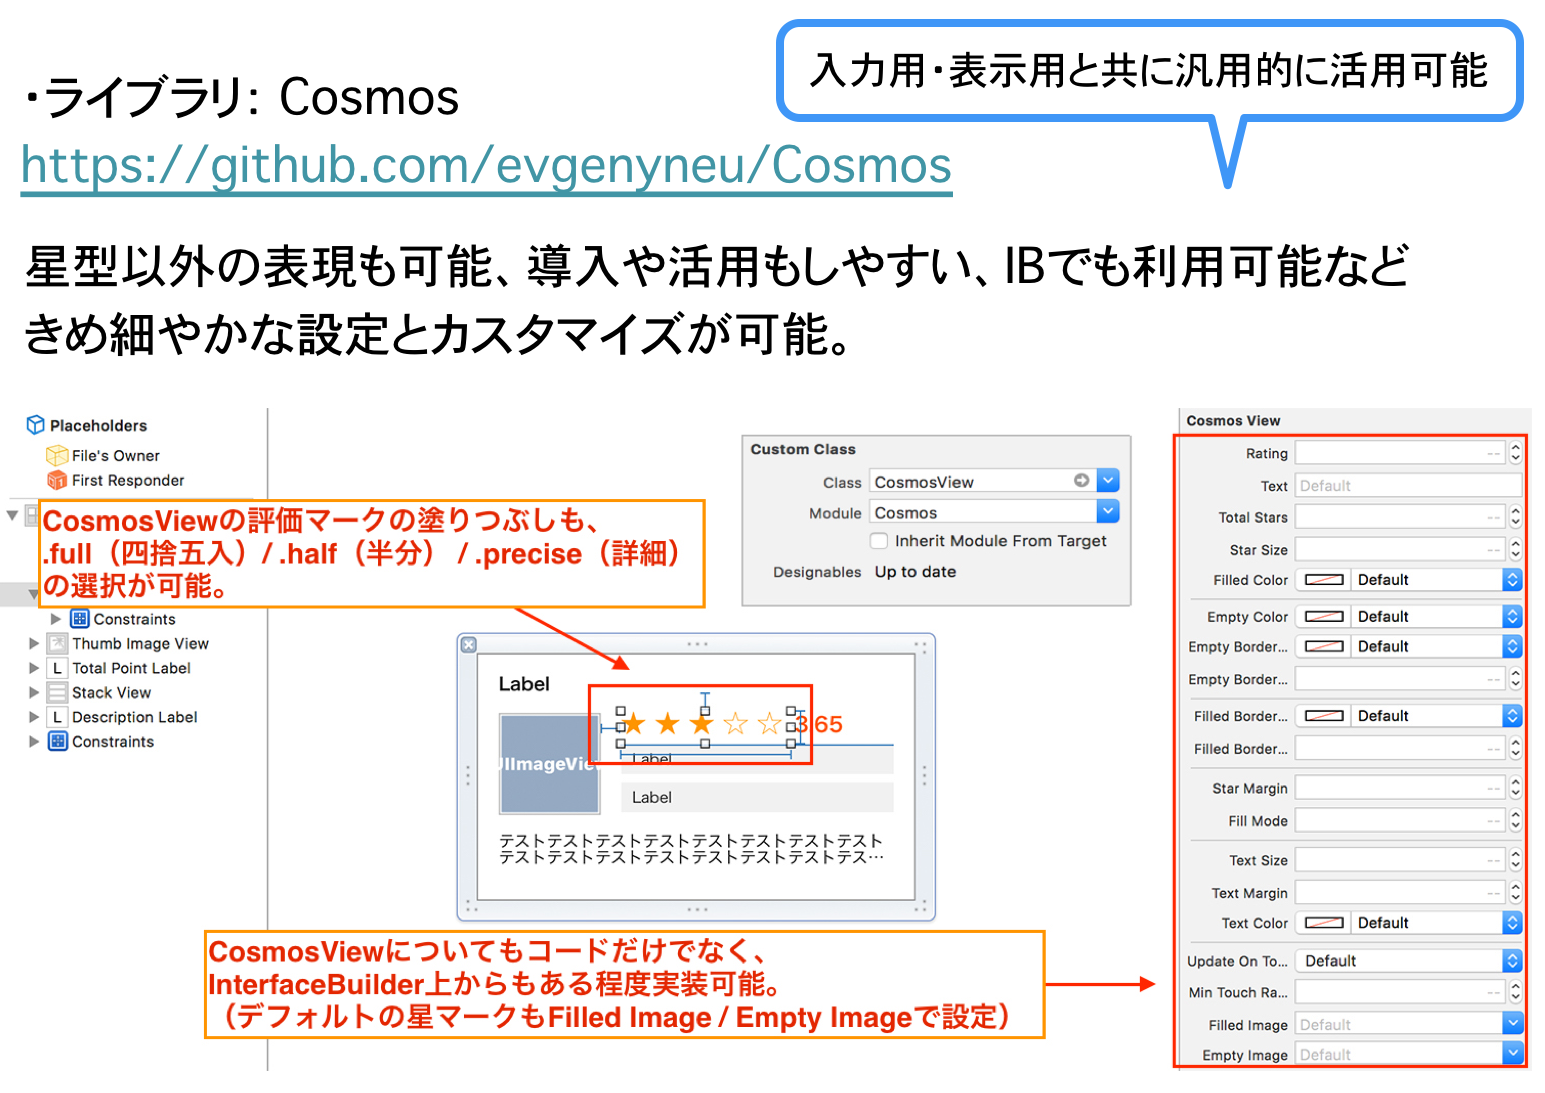This screenshot has height=1093, width=1545.
Task: Click the Text Color swatch
Action: pyautogui.click(x=1324, y=923)
